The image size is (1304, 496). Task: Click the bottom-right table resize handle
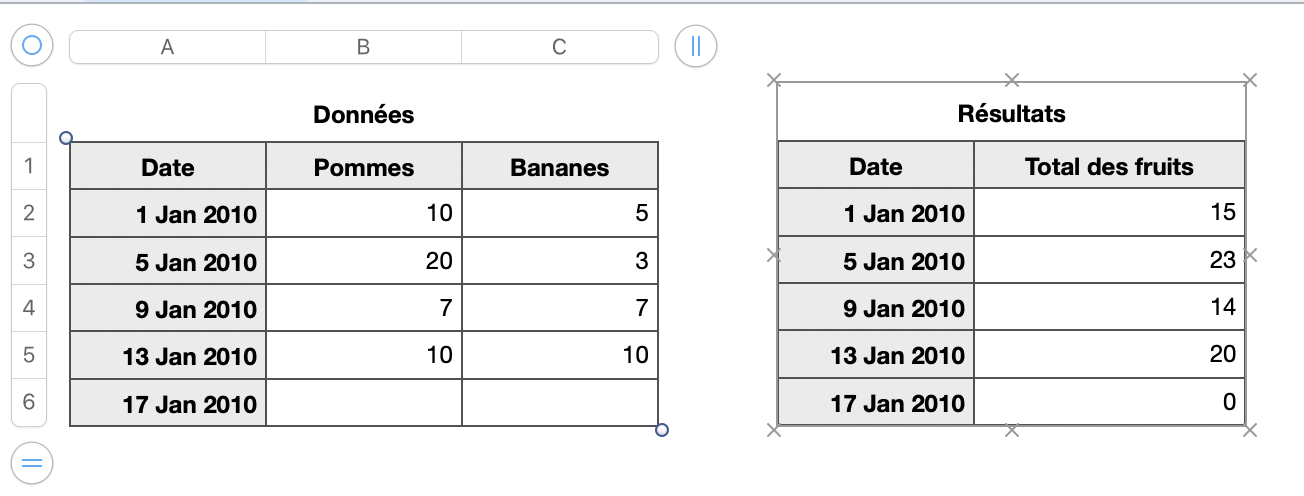coord(661,430)
